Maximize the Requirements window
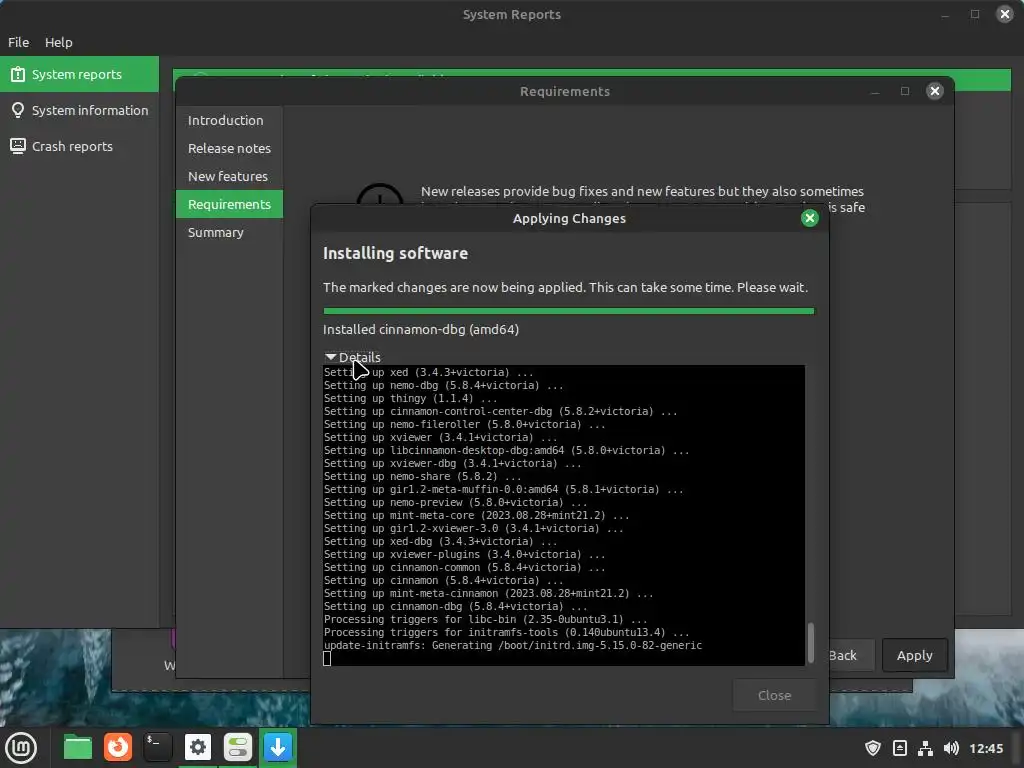The image size is (1024, 768). [x=904, y=91]
